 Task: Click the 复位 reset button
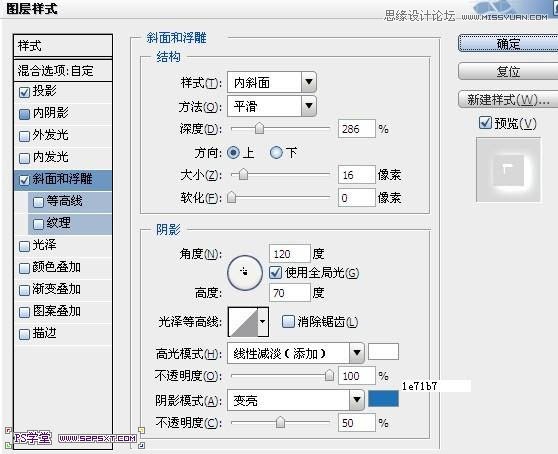(508, 72)
